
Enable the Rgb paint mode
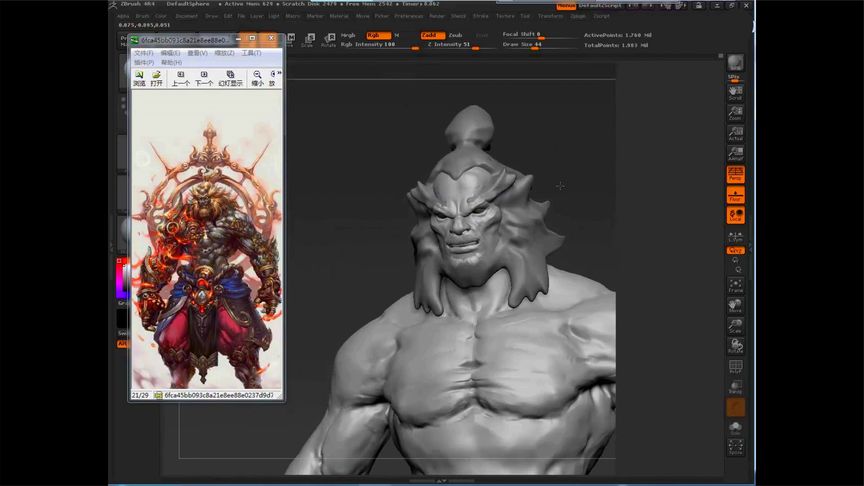click(378, 35)
